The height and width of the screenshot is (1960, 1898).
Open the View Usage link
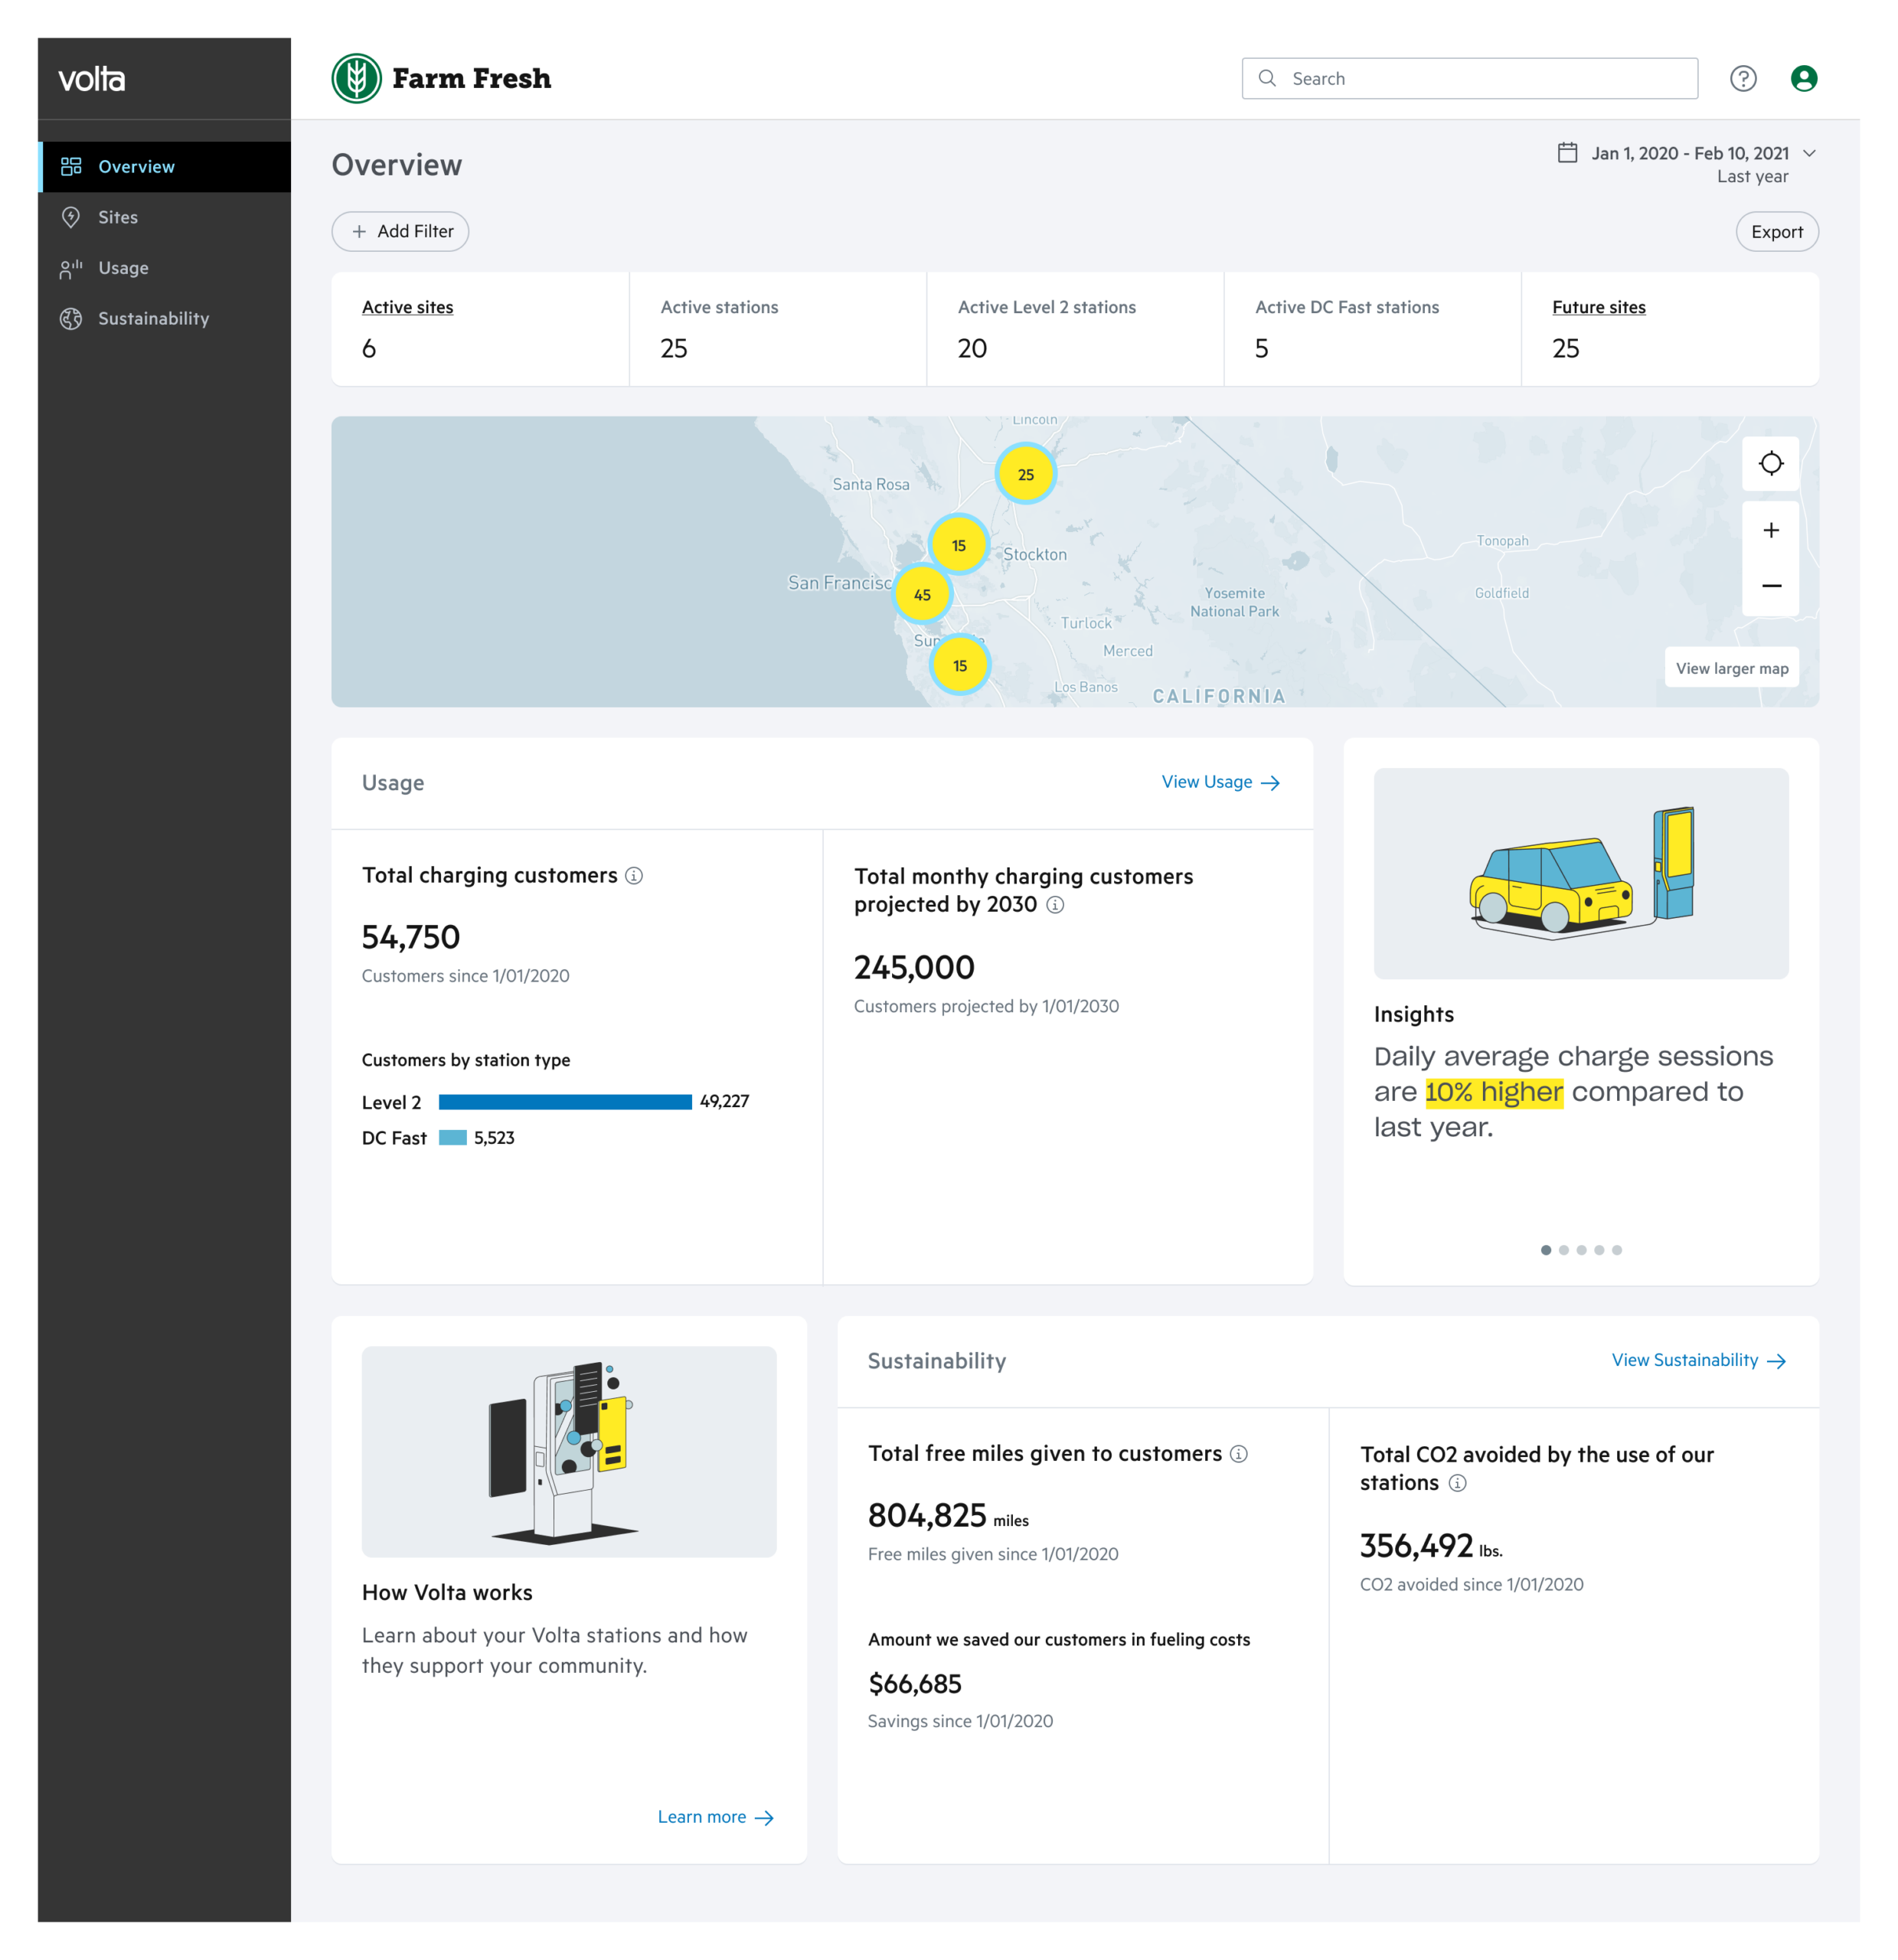click(1220, 782)
